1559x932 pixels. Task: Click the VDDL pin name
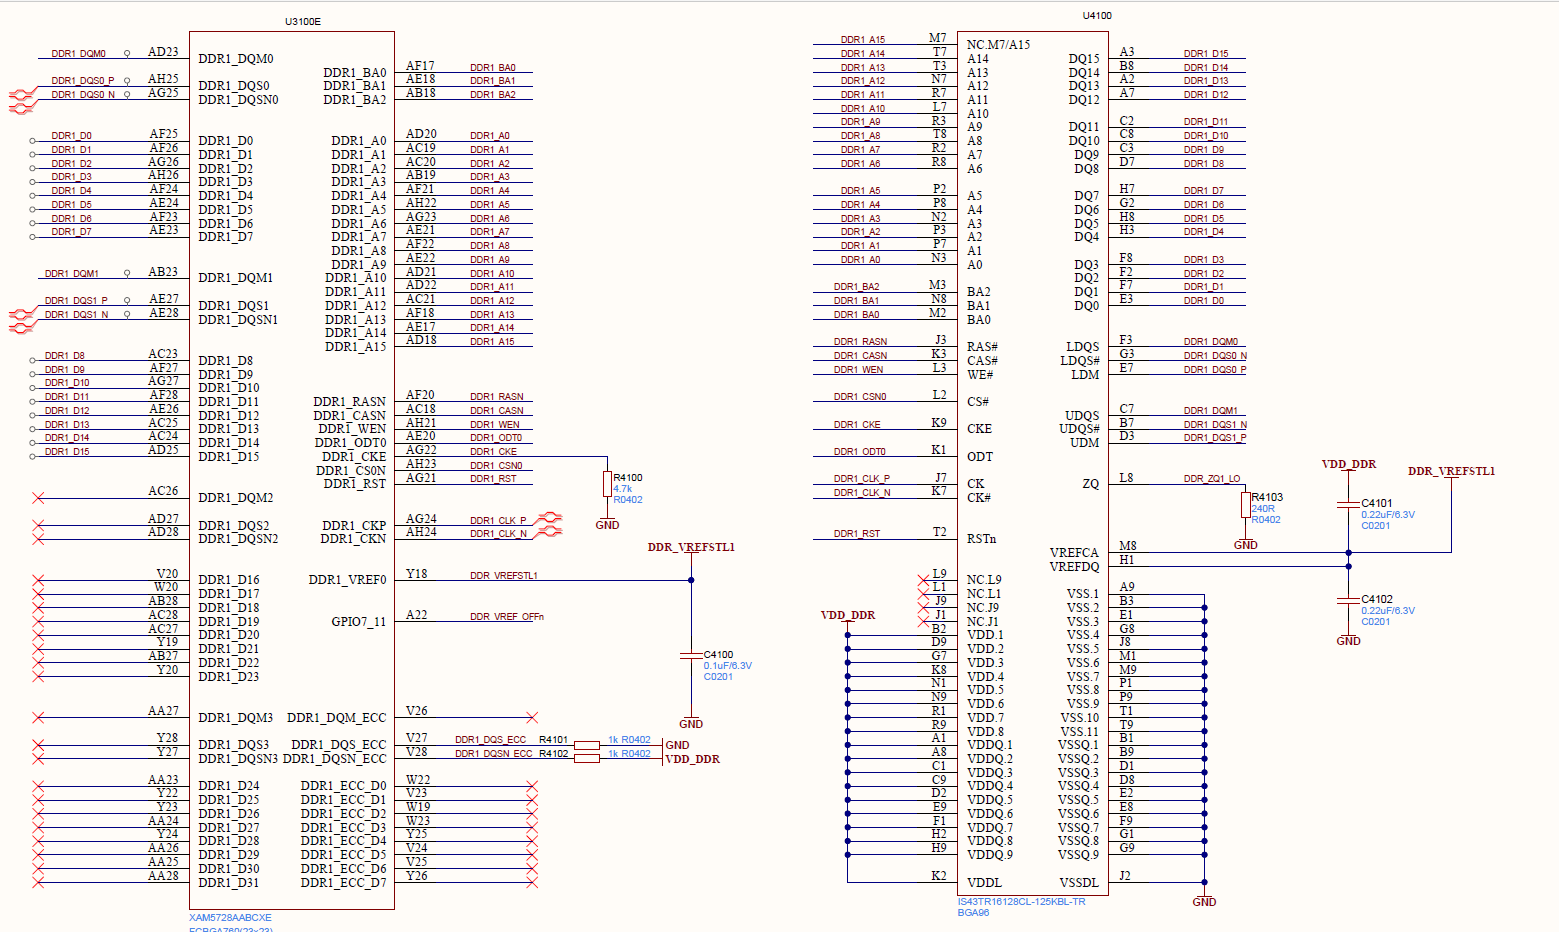coord(984,882)
